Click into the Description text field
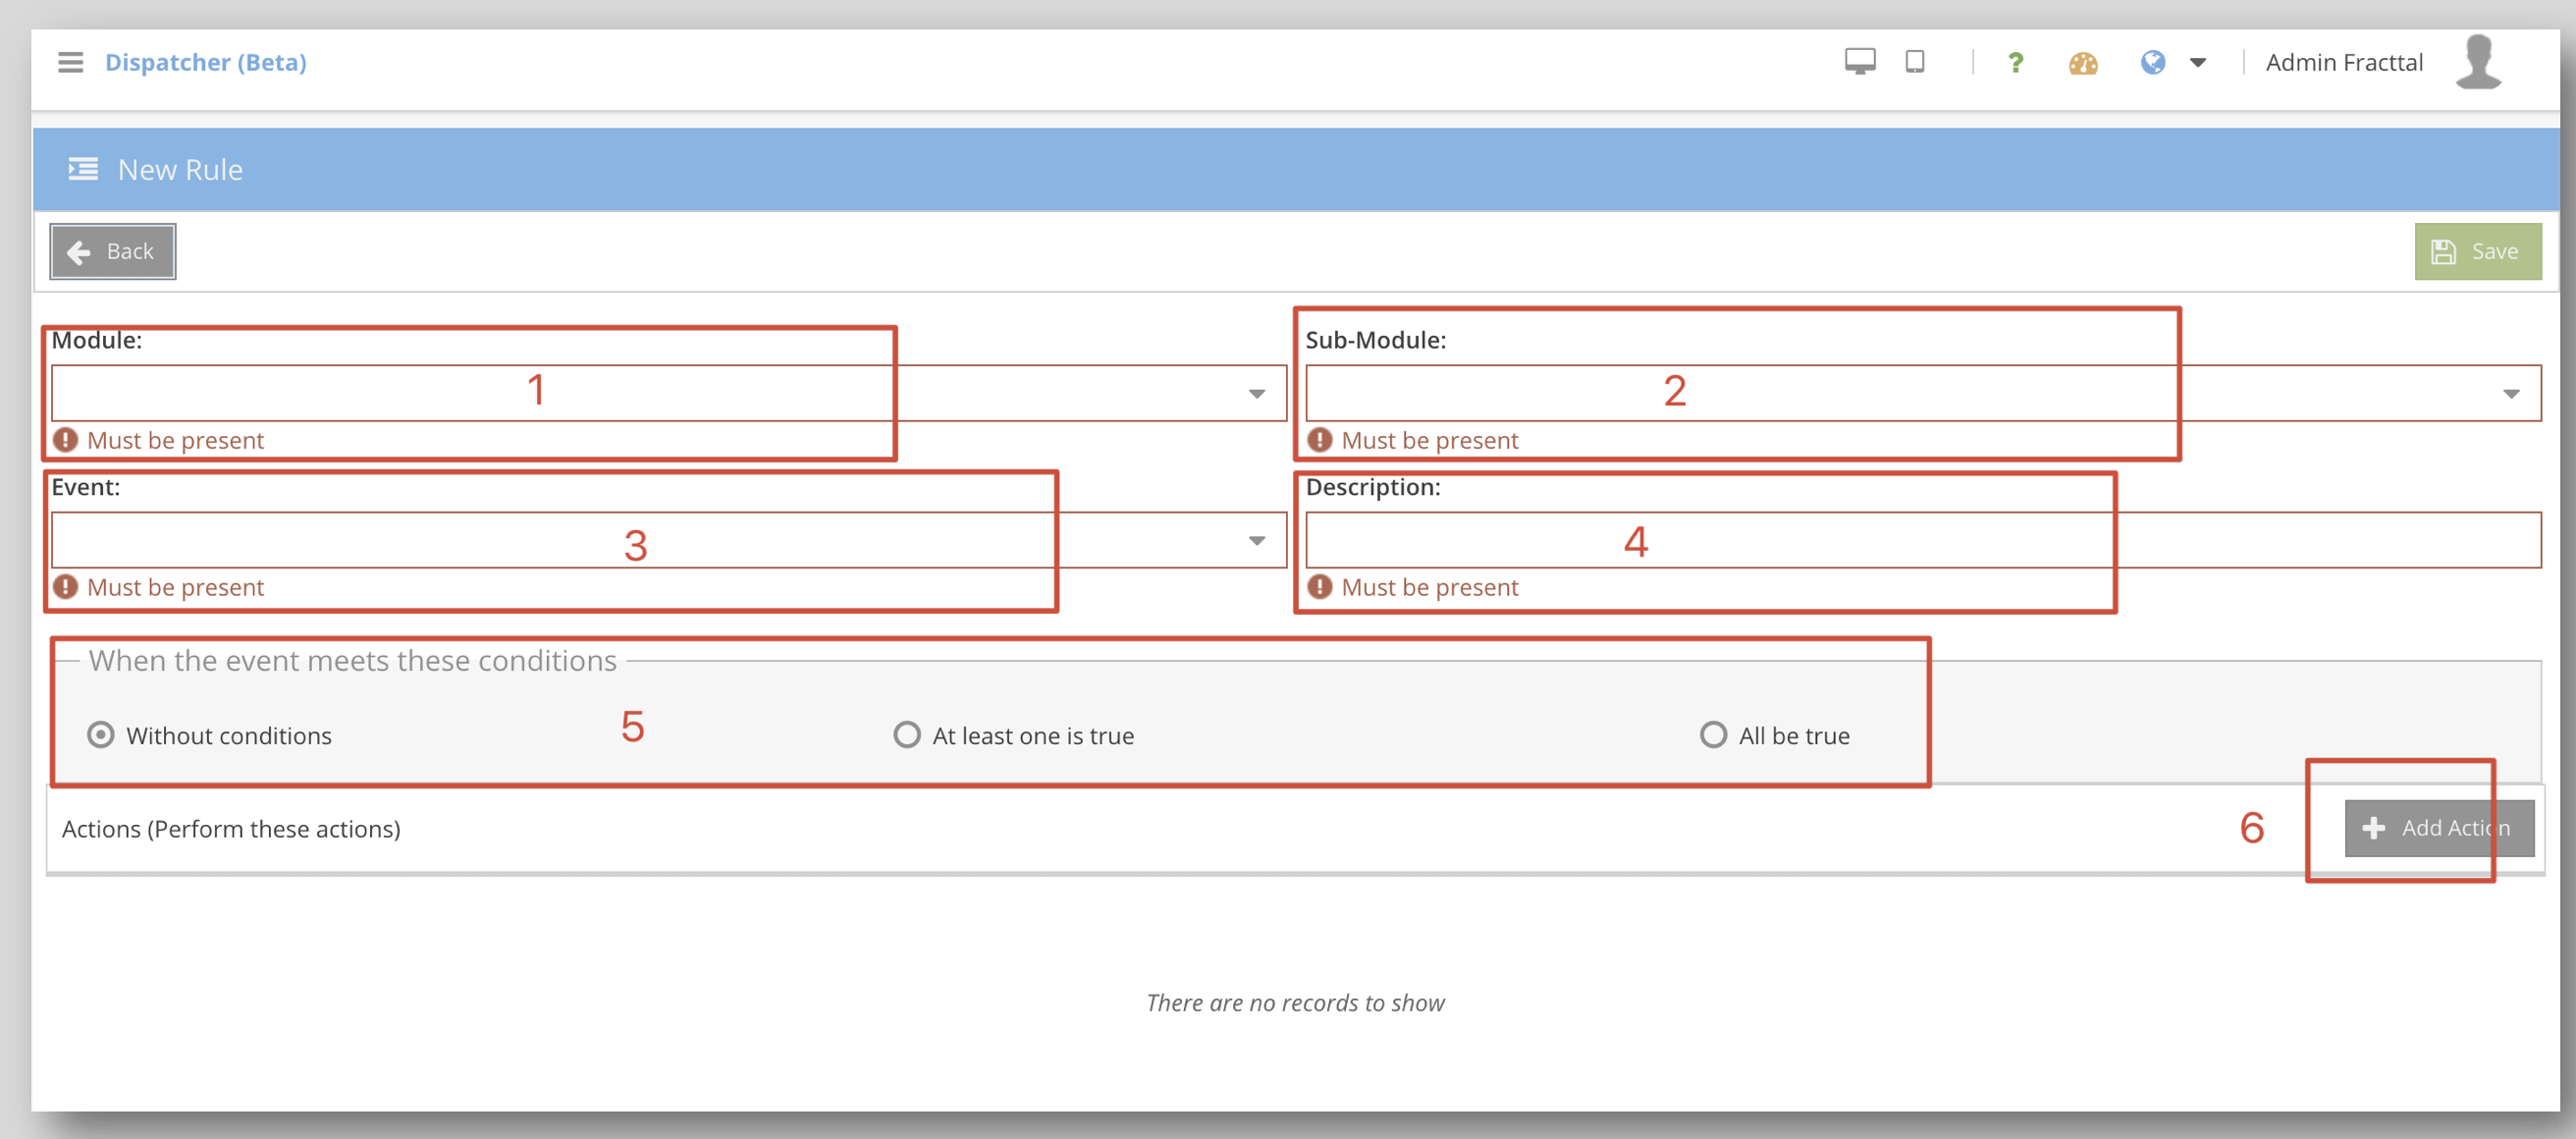 [1921, 541]
